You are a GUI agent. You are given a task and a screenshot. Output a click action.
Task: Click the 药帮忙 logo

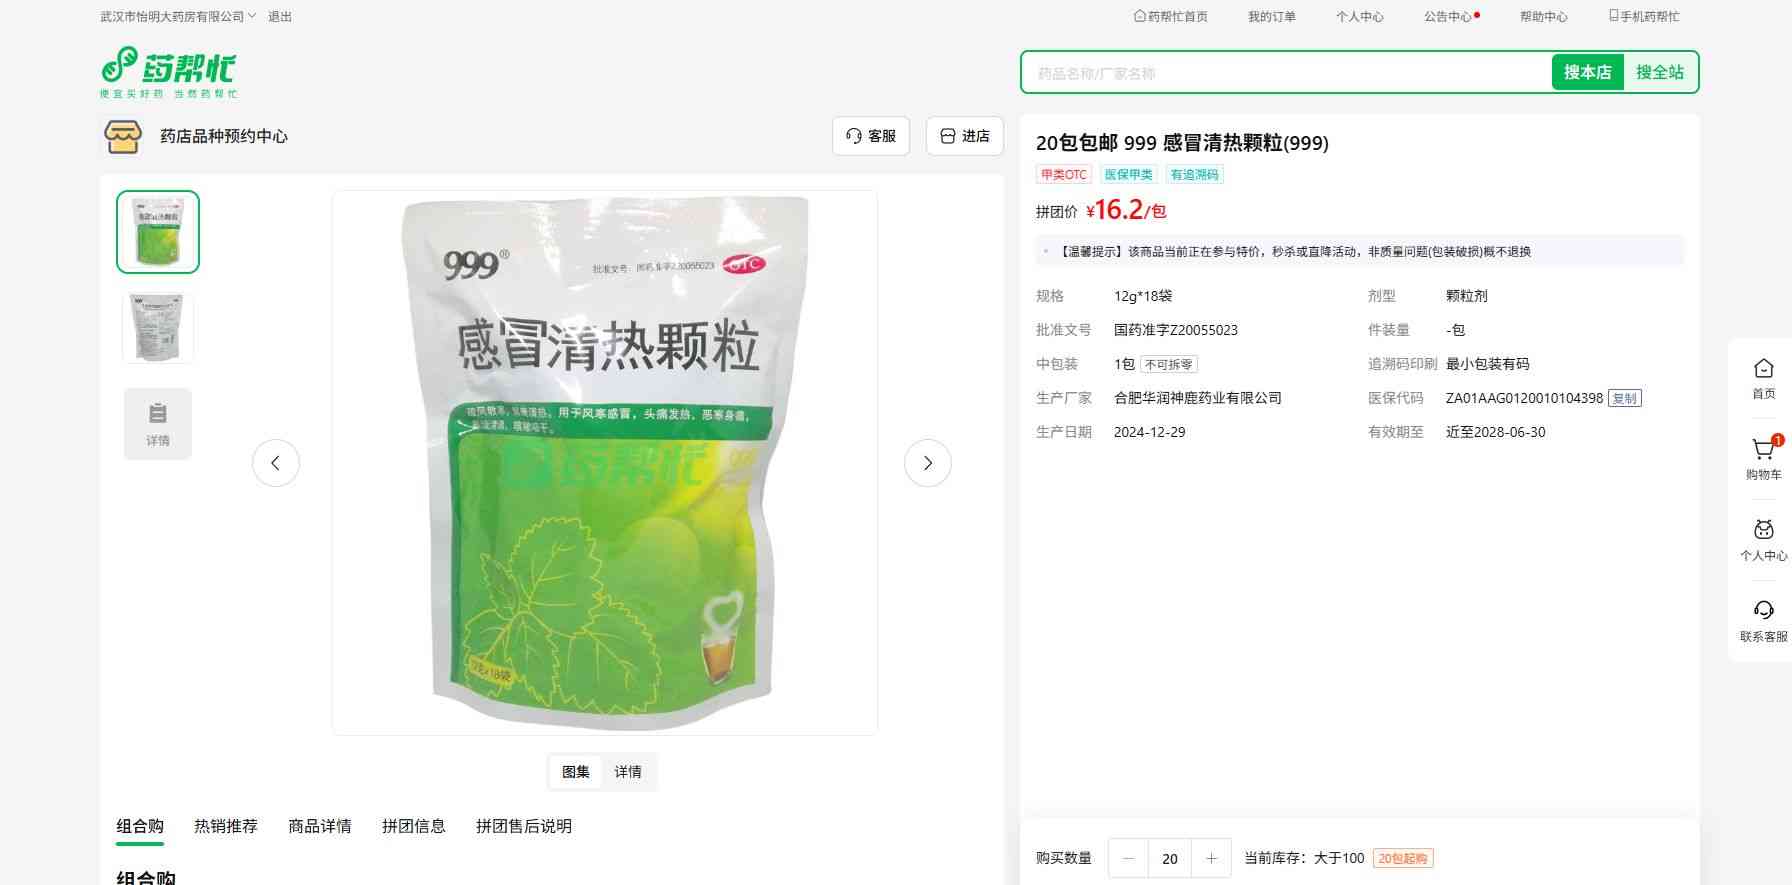click(x=169, y=72)
